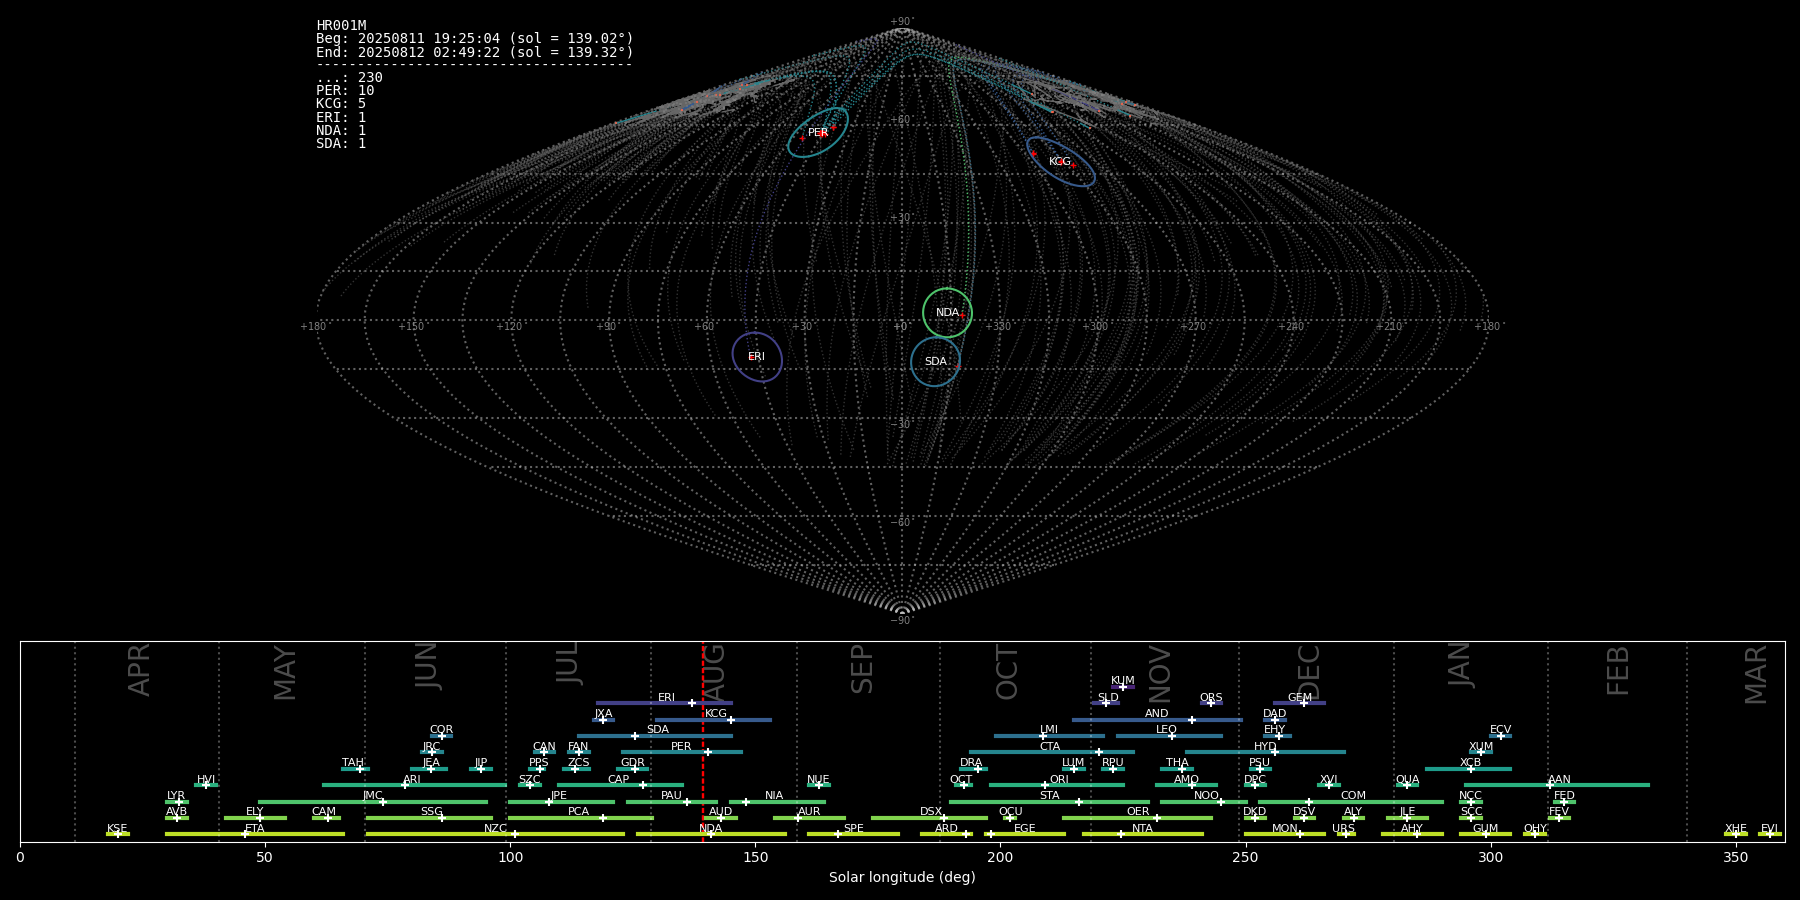1800x900 pixels.
Task: Click the COM shower bar in timeline
Action: [1351, 802]
